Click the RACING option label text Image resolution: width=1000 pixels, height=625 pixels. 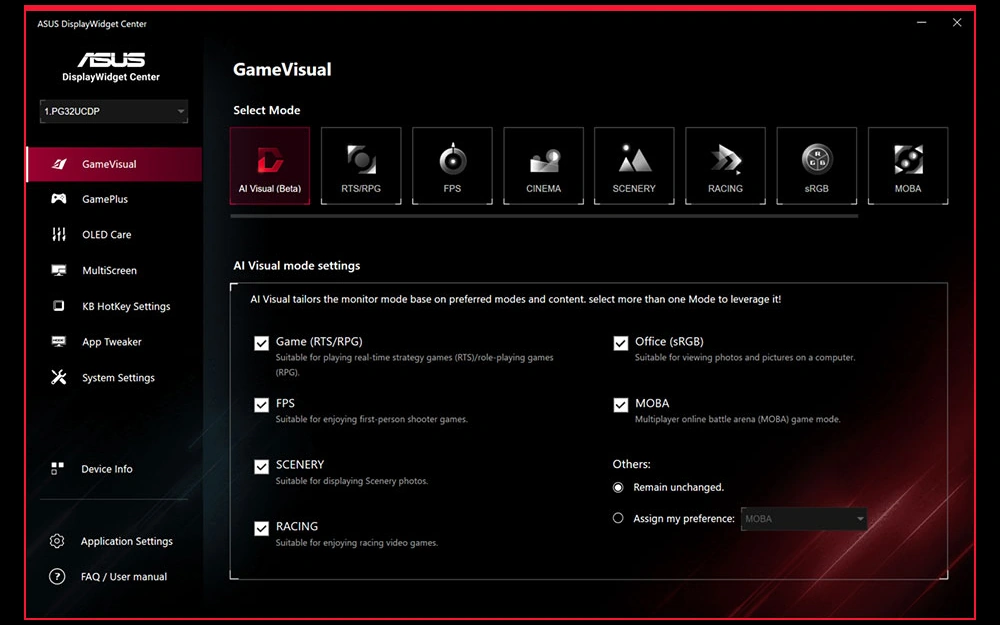pos(297,526)
